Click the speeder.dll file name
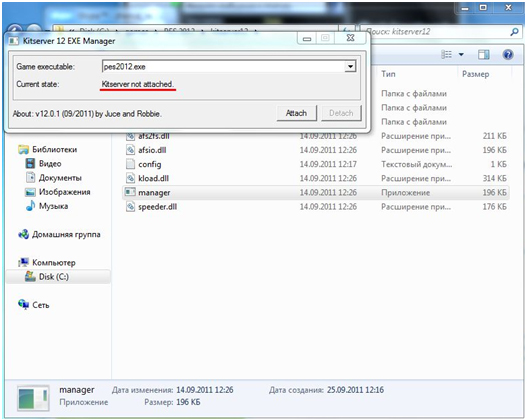The width and height of the screenshot is (527, 420). pos(158,207)
